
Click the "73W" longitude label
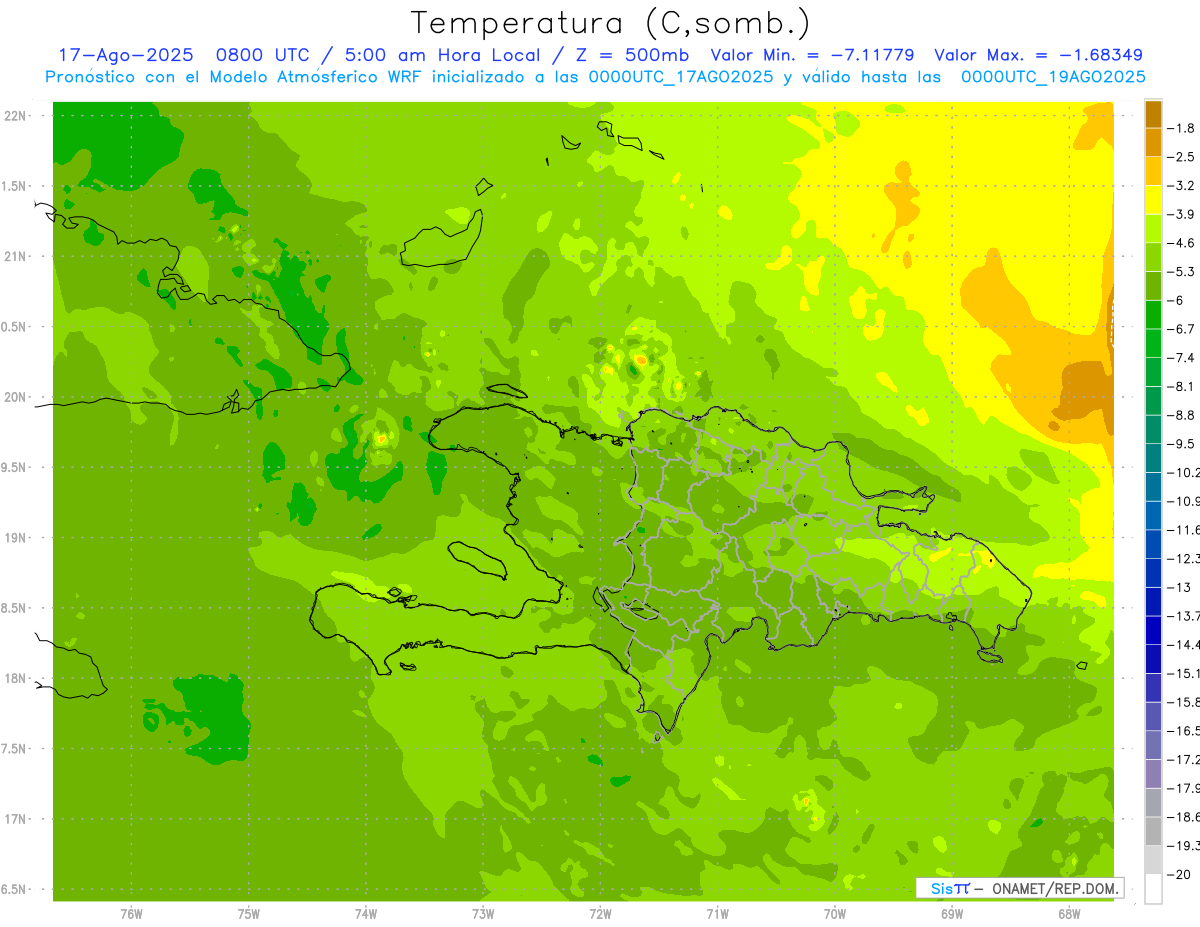[x=483, y=915]
